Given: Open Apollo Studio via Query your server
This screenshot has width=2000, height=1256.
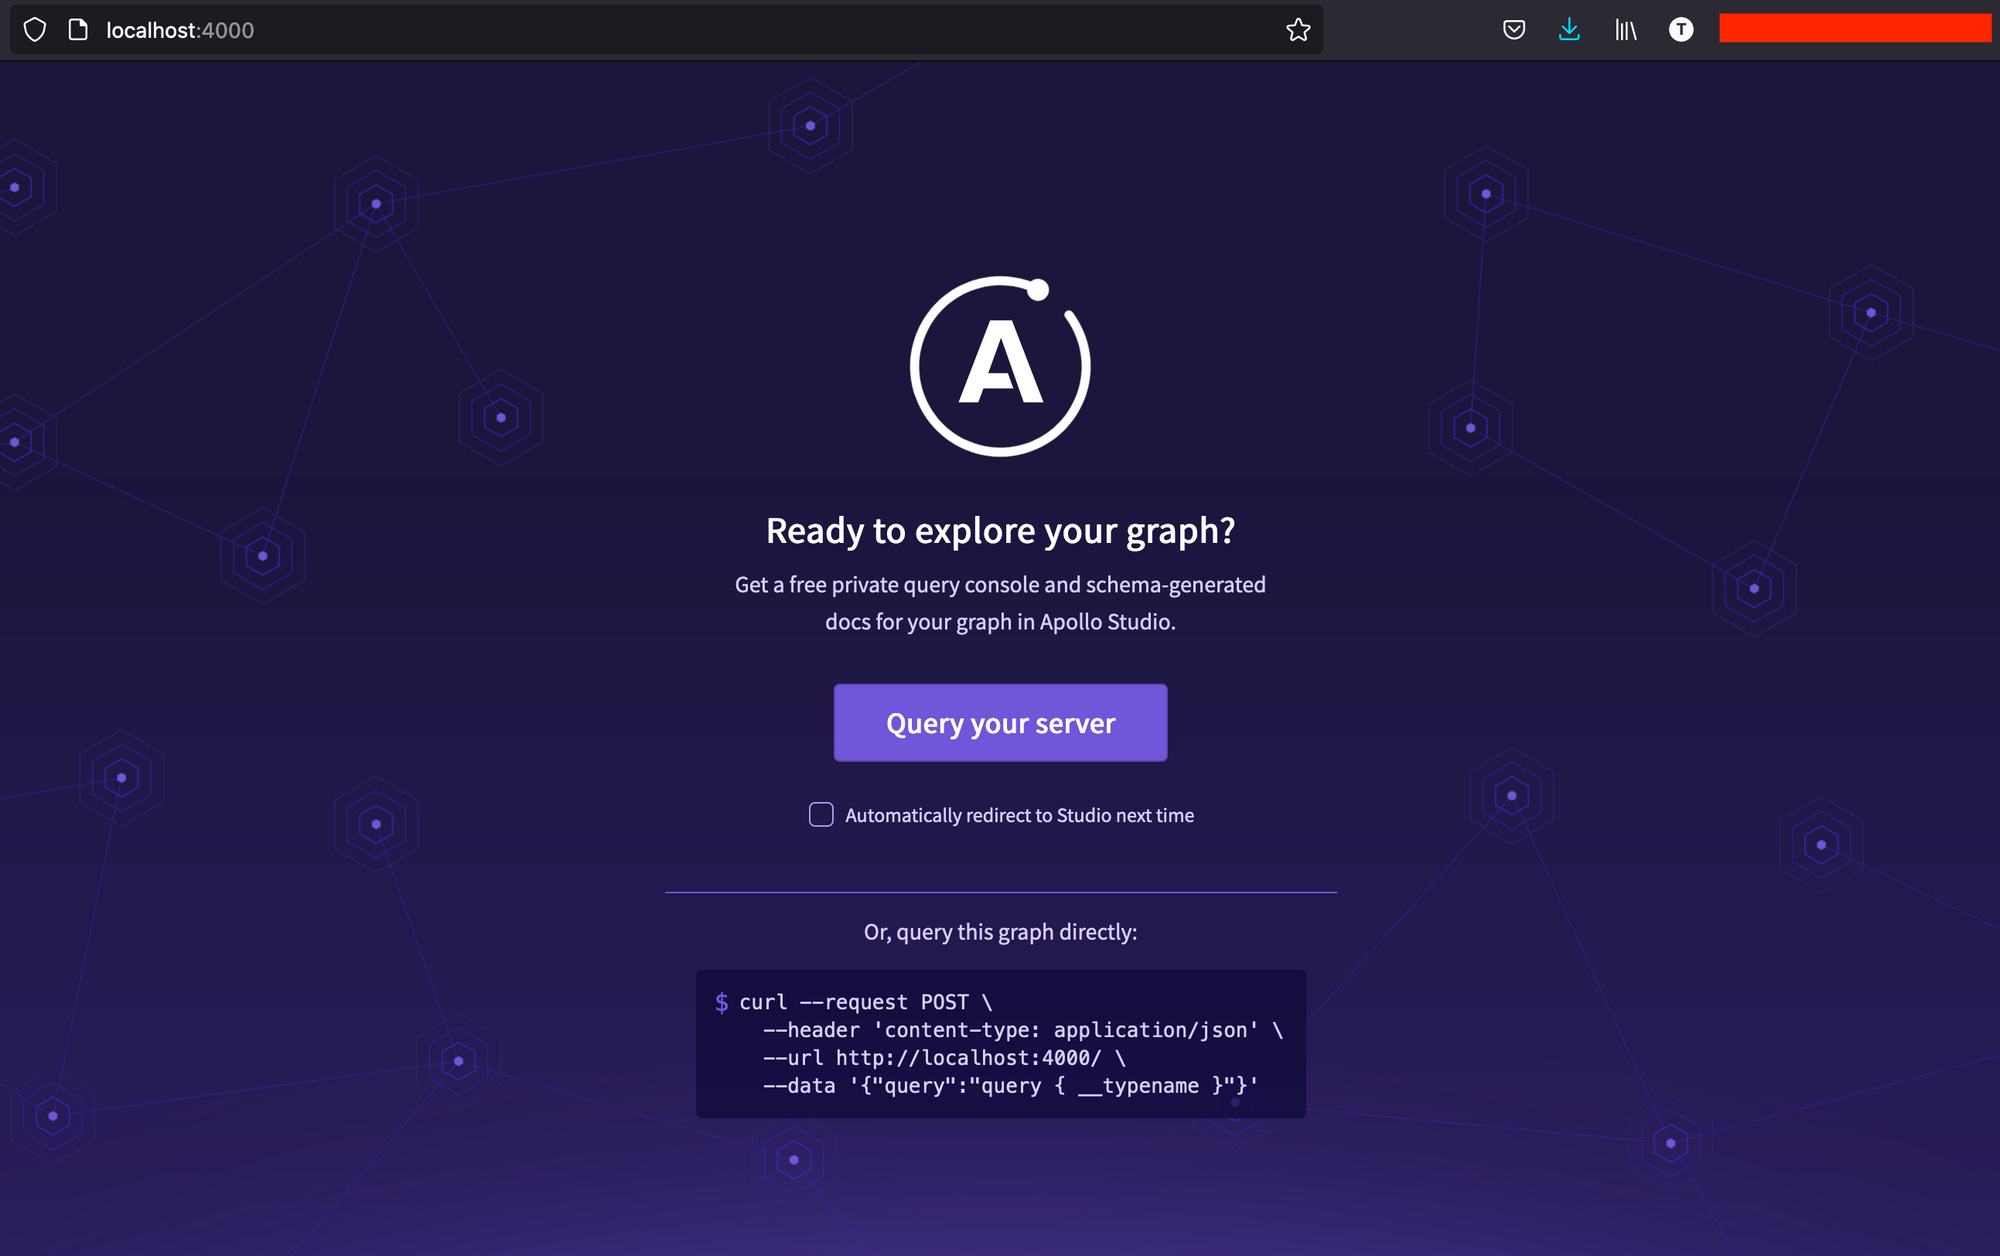Looking at the screenshot, I should click(1000, 722).
